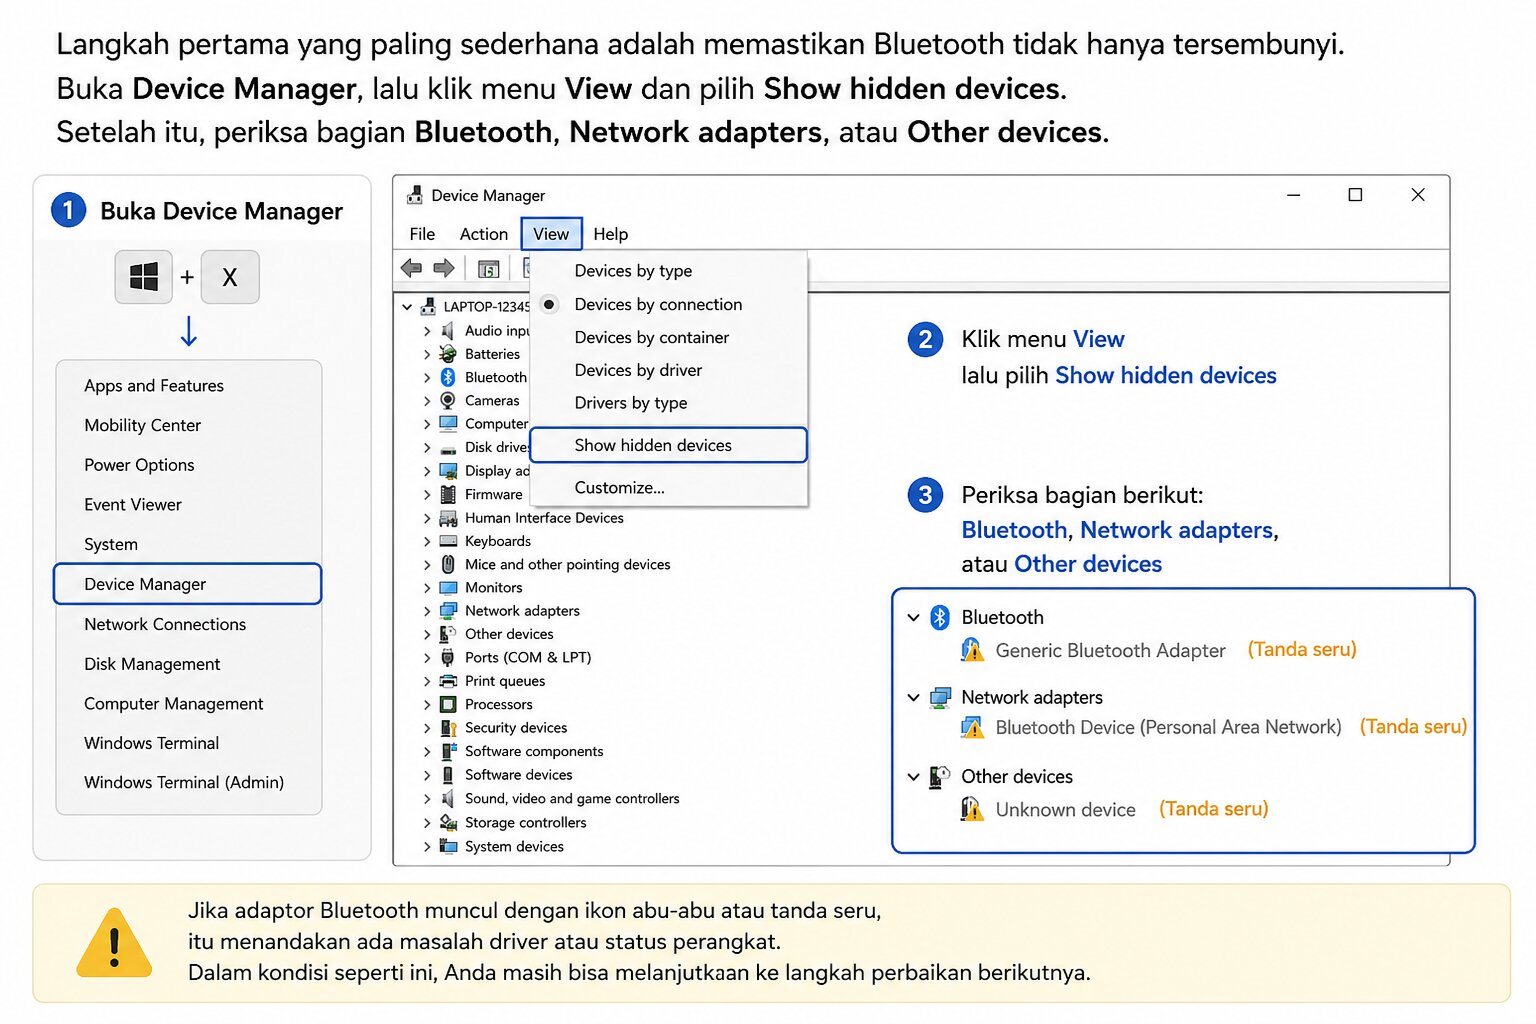Viewport: 1536px width, 1024px height.
Task: Select the Generic Bluetooth Adapter device row
Action: [1110, 651]
